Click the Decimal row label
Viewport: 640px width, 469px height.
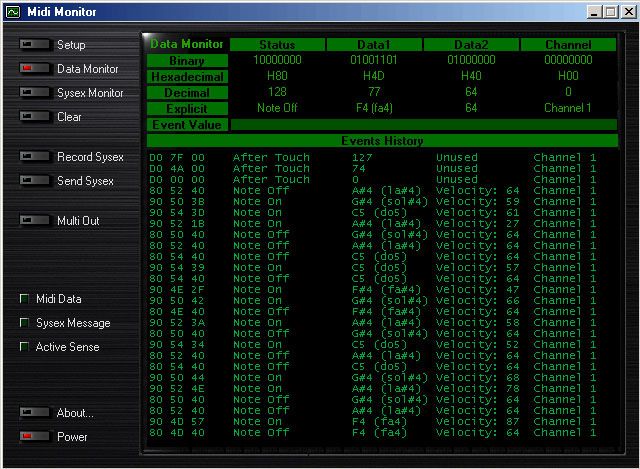click(187, 93)
